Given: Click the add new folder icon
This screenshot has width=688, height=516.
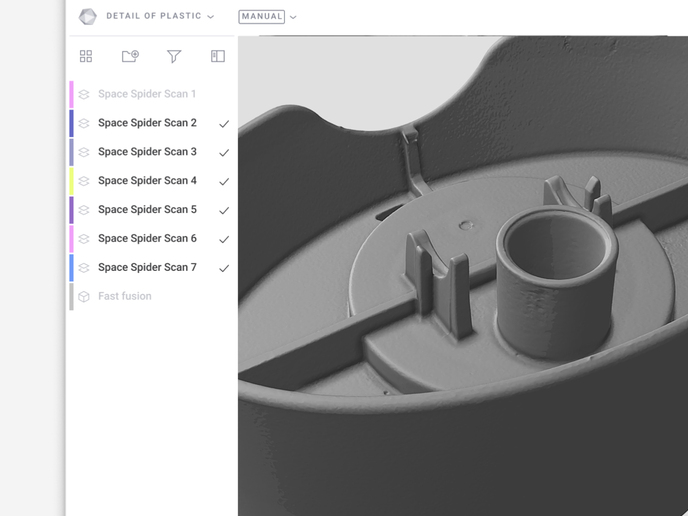Looking at the screenshot, I should tap(130, 57).
